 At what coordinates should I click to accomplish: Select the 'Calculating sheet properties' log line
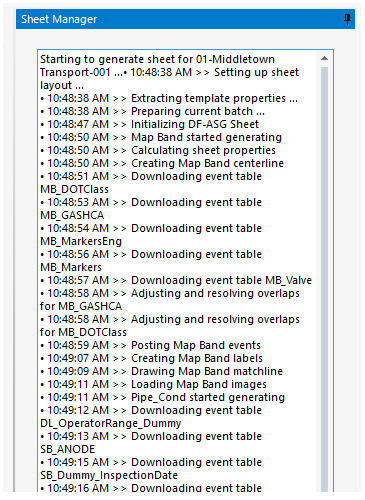point(158,150)
